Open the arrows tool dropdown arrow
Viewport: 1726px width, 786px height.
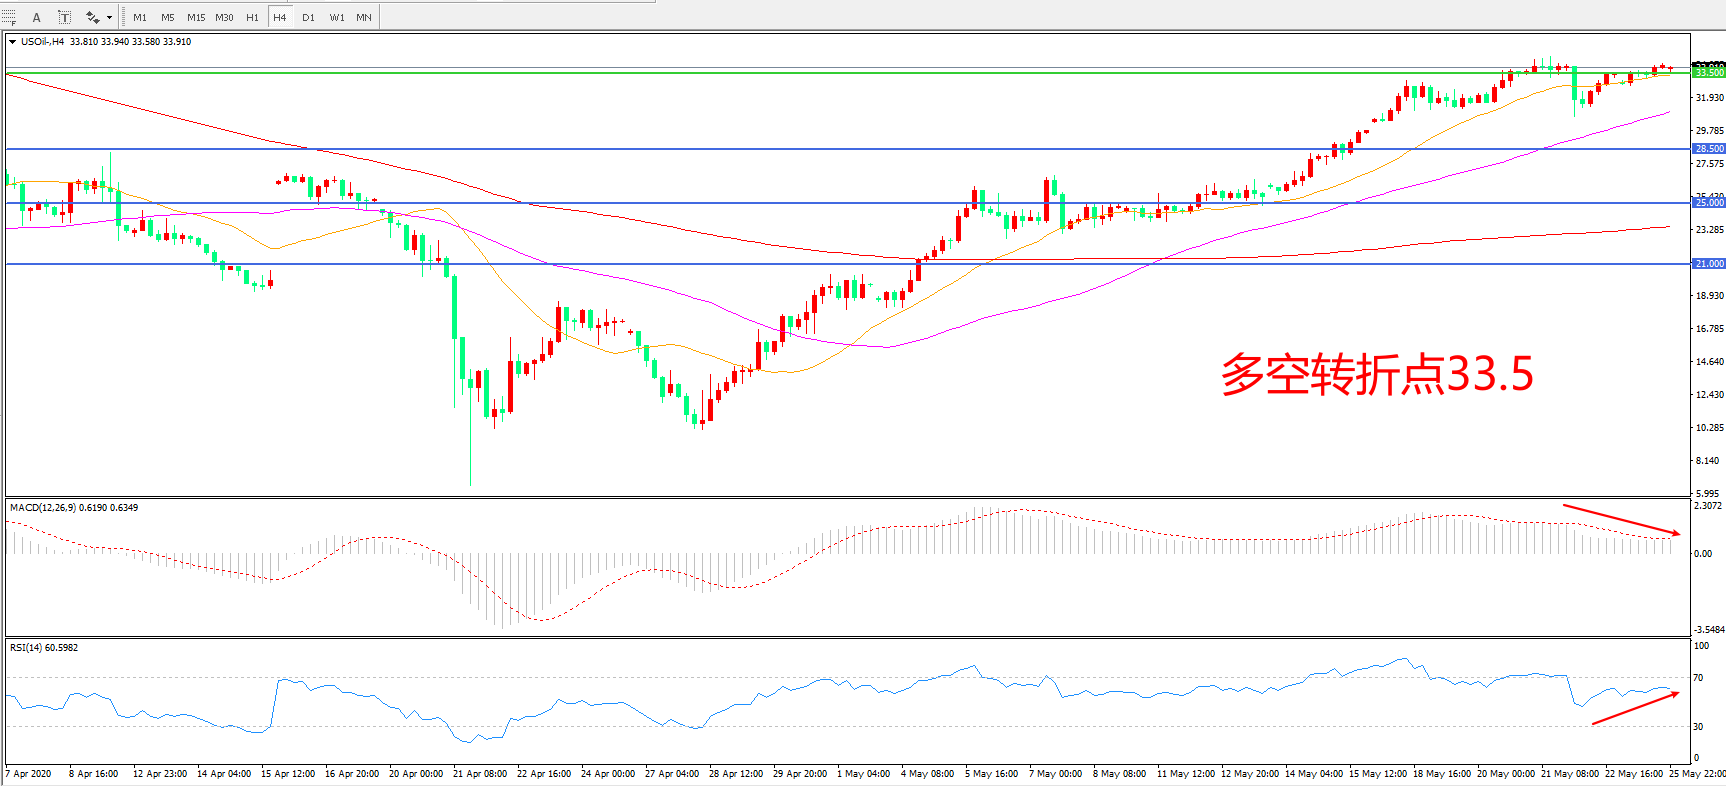(109, 17)
